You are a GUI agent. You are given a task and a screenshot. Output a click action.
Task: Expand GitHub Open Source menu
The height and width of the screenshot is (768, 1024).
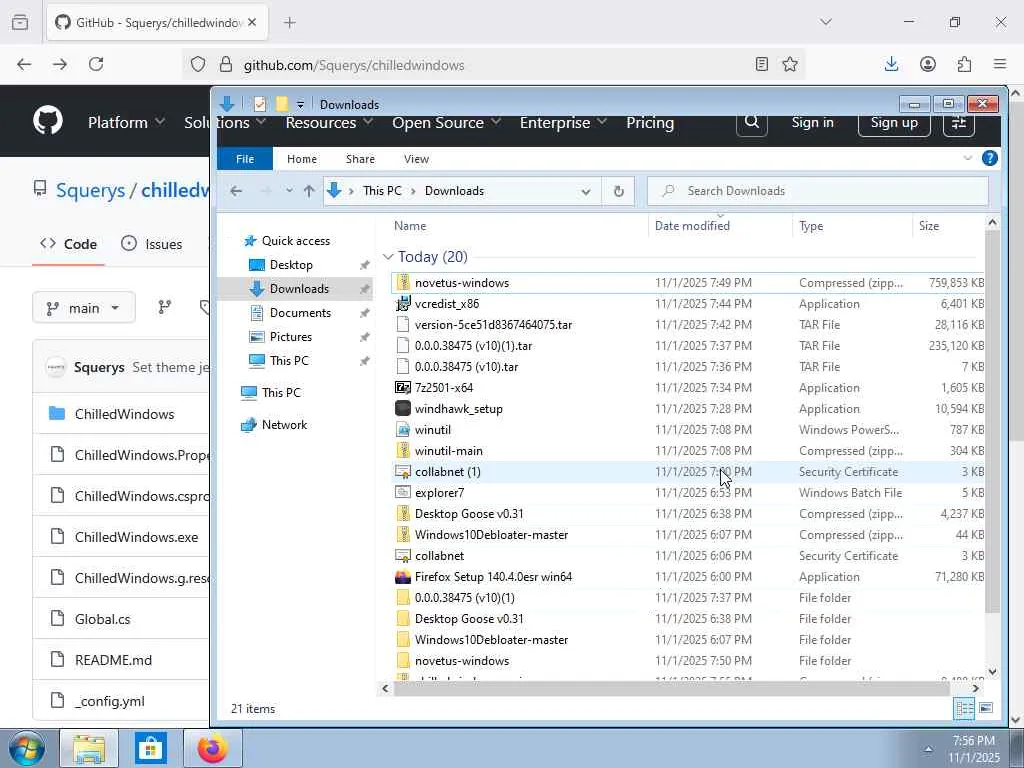click(x=446, y=122)
